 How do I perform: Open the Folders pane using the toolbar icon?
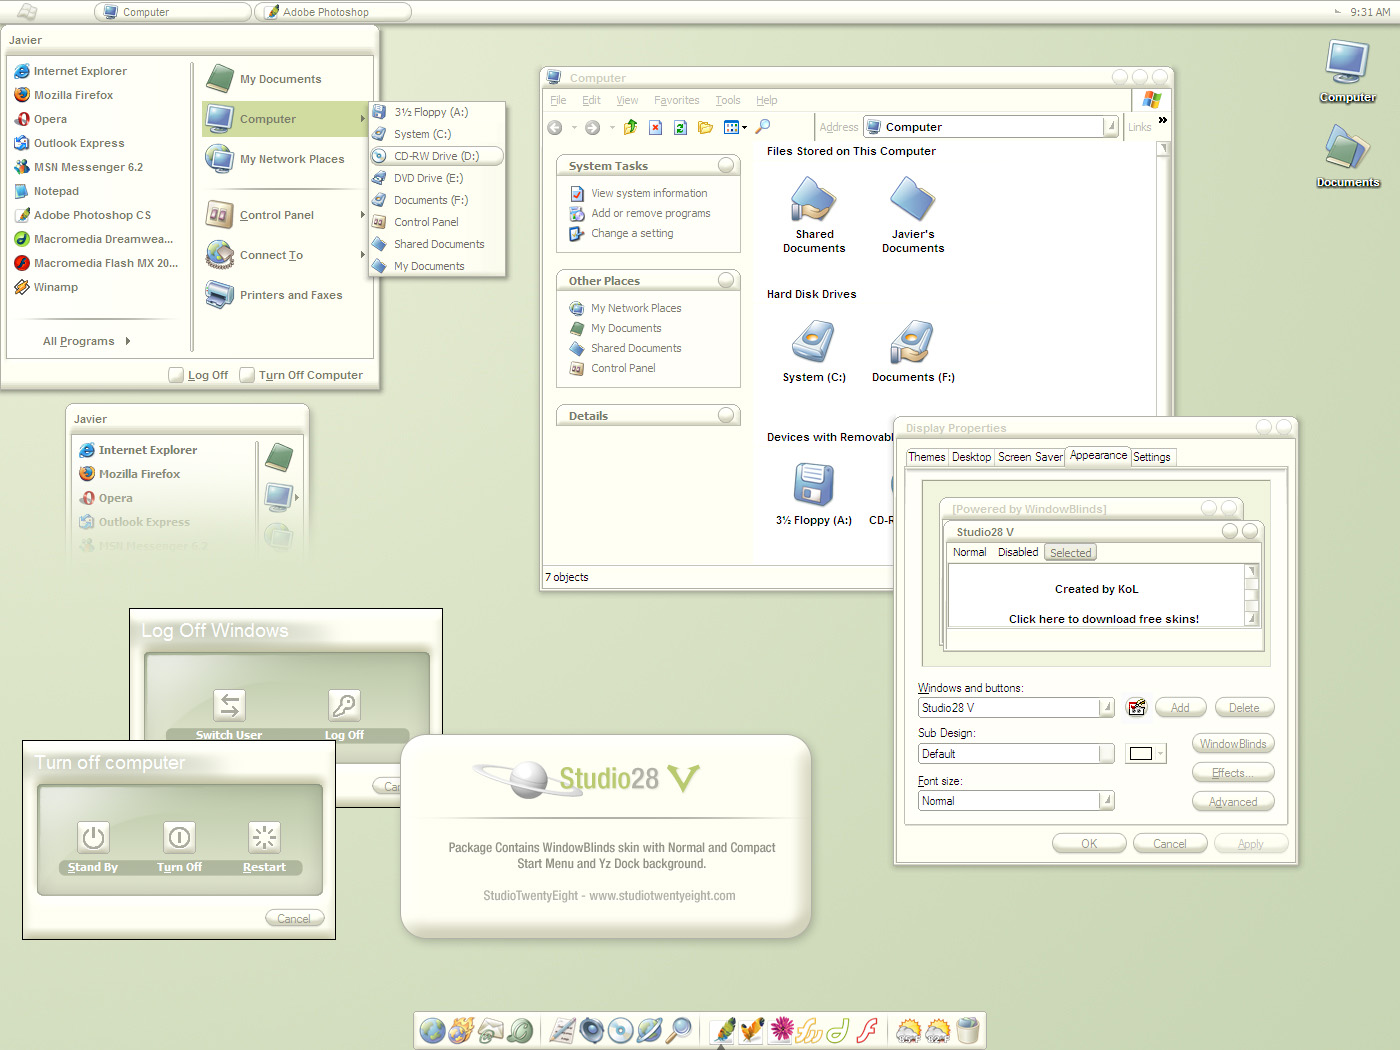pyautogui.click(x=705, y=127)
